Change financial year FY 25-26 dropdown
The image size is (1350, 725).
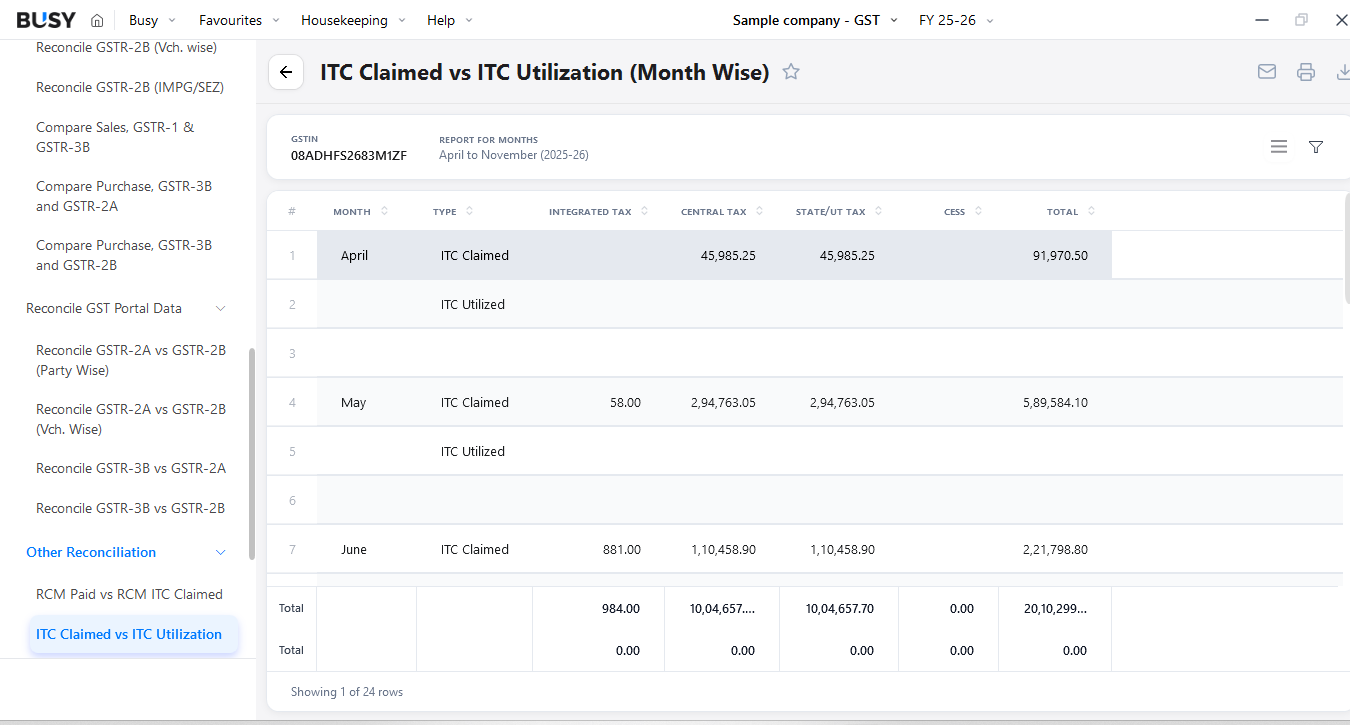point(956,20)
